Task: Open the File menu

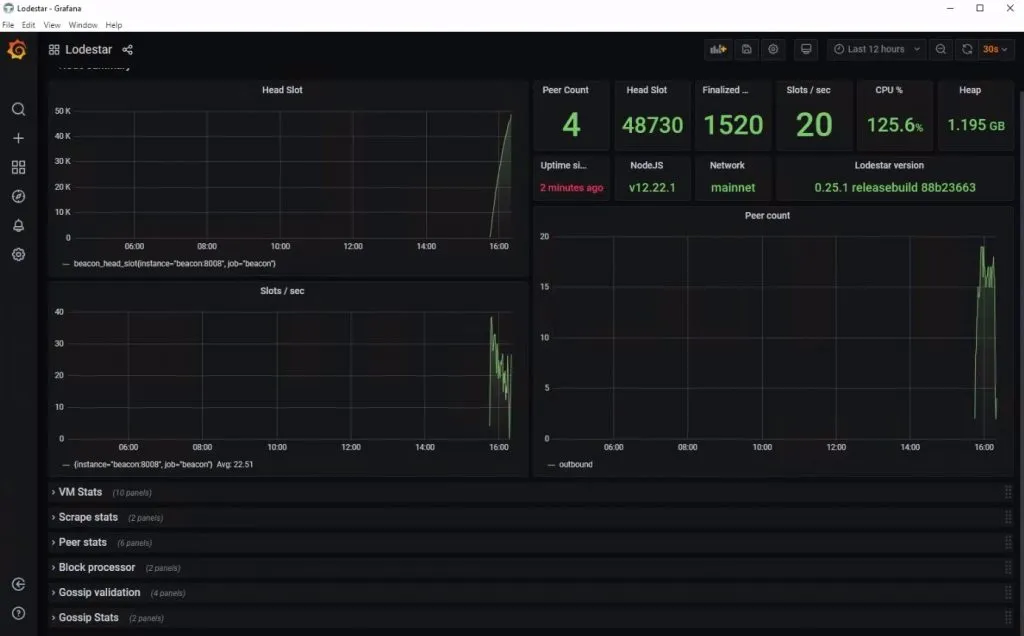Action: point(8,25)
